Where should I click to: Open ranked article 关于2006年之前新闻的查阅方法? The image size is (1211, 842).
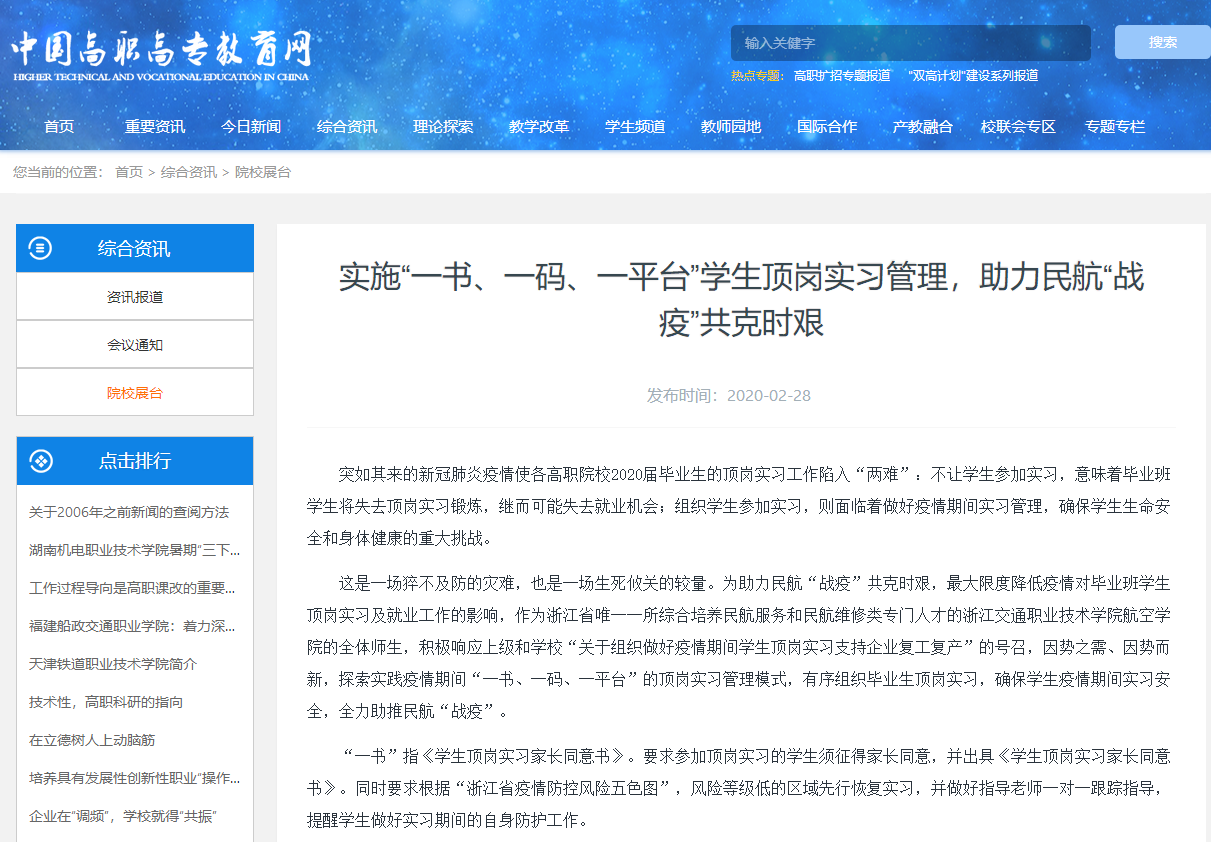tap(129, 512)
